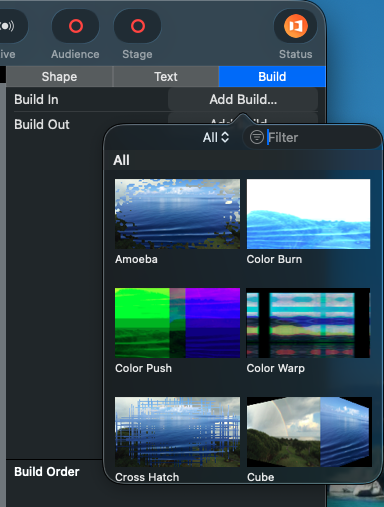Choose the Cross Hatch build thumbnail
This screenshot has width=384, height=507.
tap(177, 432)
